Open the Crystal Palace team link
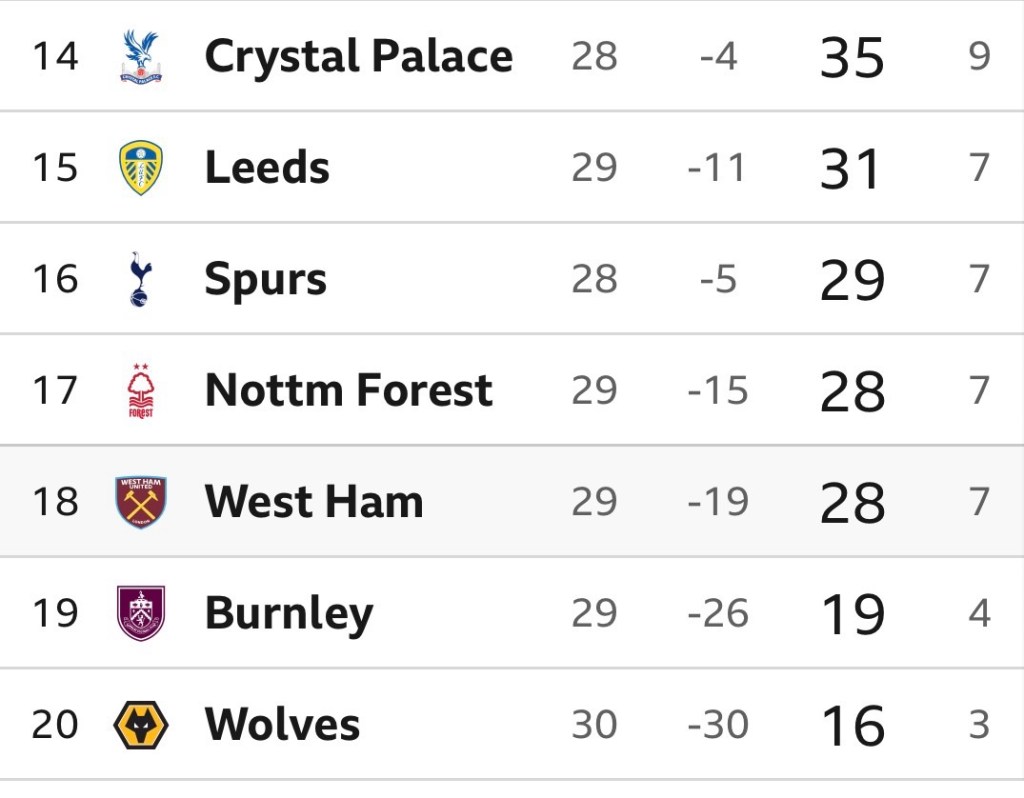Viewport: 1024px width, 798px height. pos(358,56)
